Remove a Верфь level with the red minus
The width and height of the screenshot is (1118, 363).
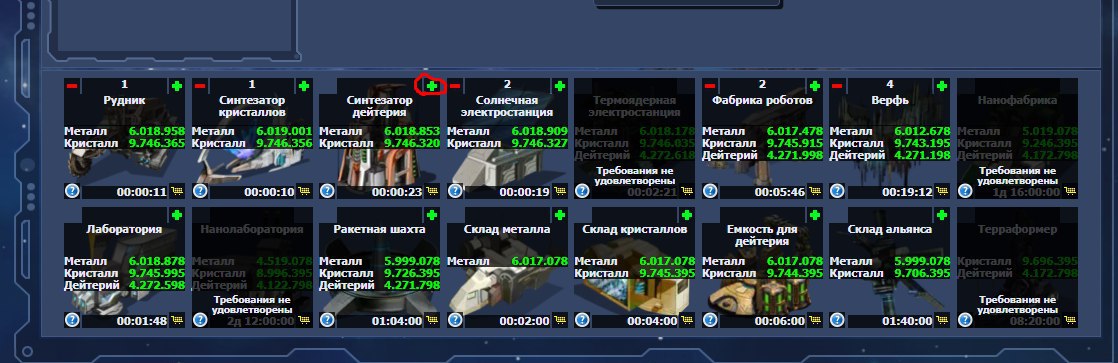838,86
